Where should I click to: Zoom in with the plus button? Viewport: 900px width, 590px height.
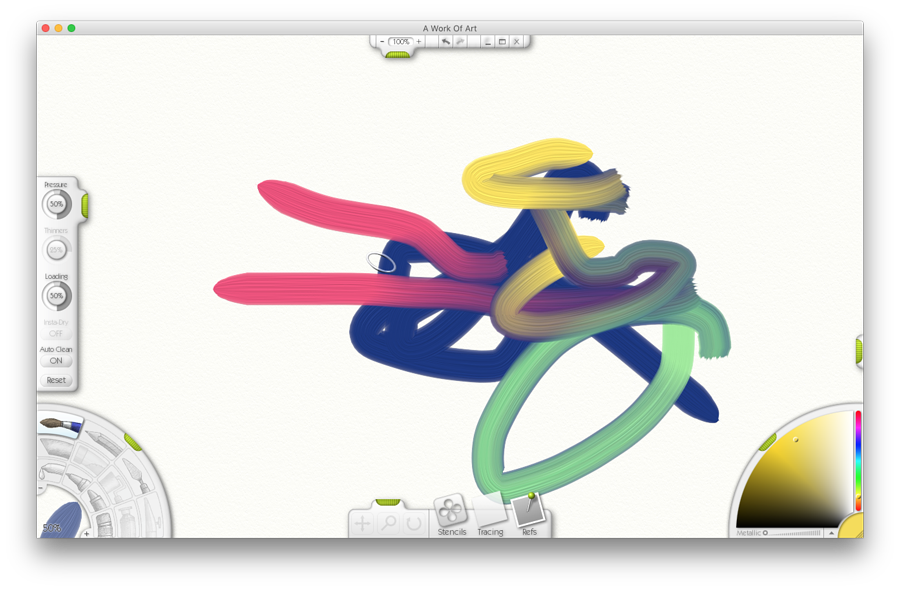(419, 41)
